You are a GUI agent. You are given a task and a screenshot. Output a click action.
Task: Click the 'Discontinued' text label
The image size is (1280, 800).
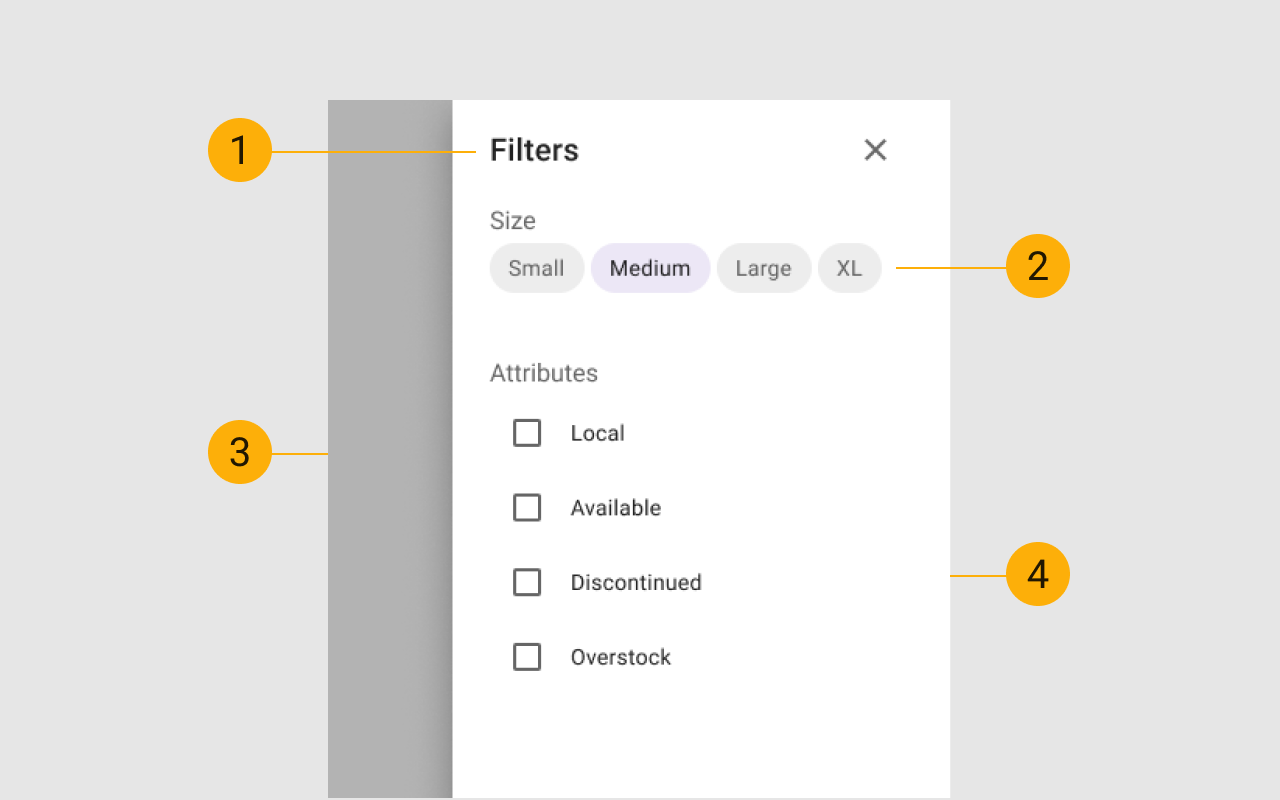pyautogui.click(x=636, y=582)
